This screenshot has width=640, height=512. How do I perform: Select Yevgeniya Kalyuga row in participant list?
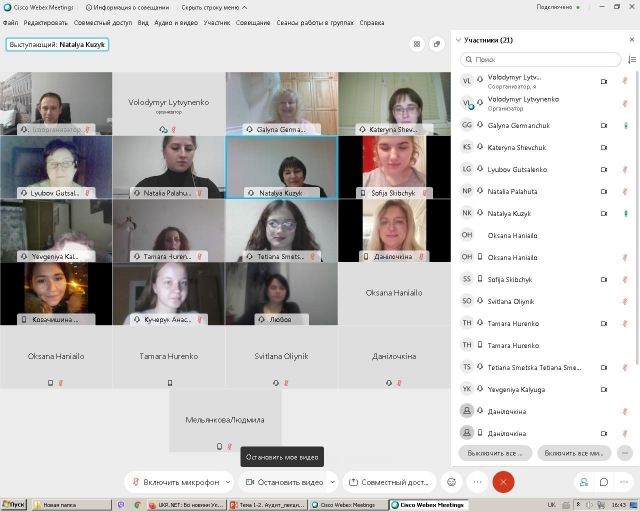(x=544, y=390)
